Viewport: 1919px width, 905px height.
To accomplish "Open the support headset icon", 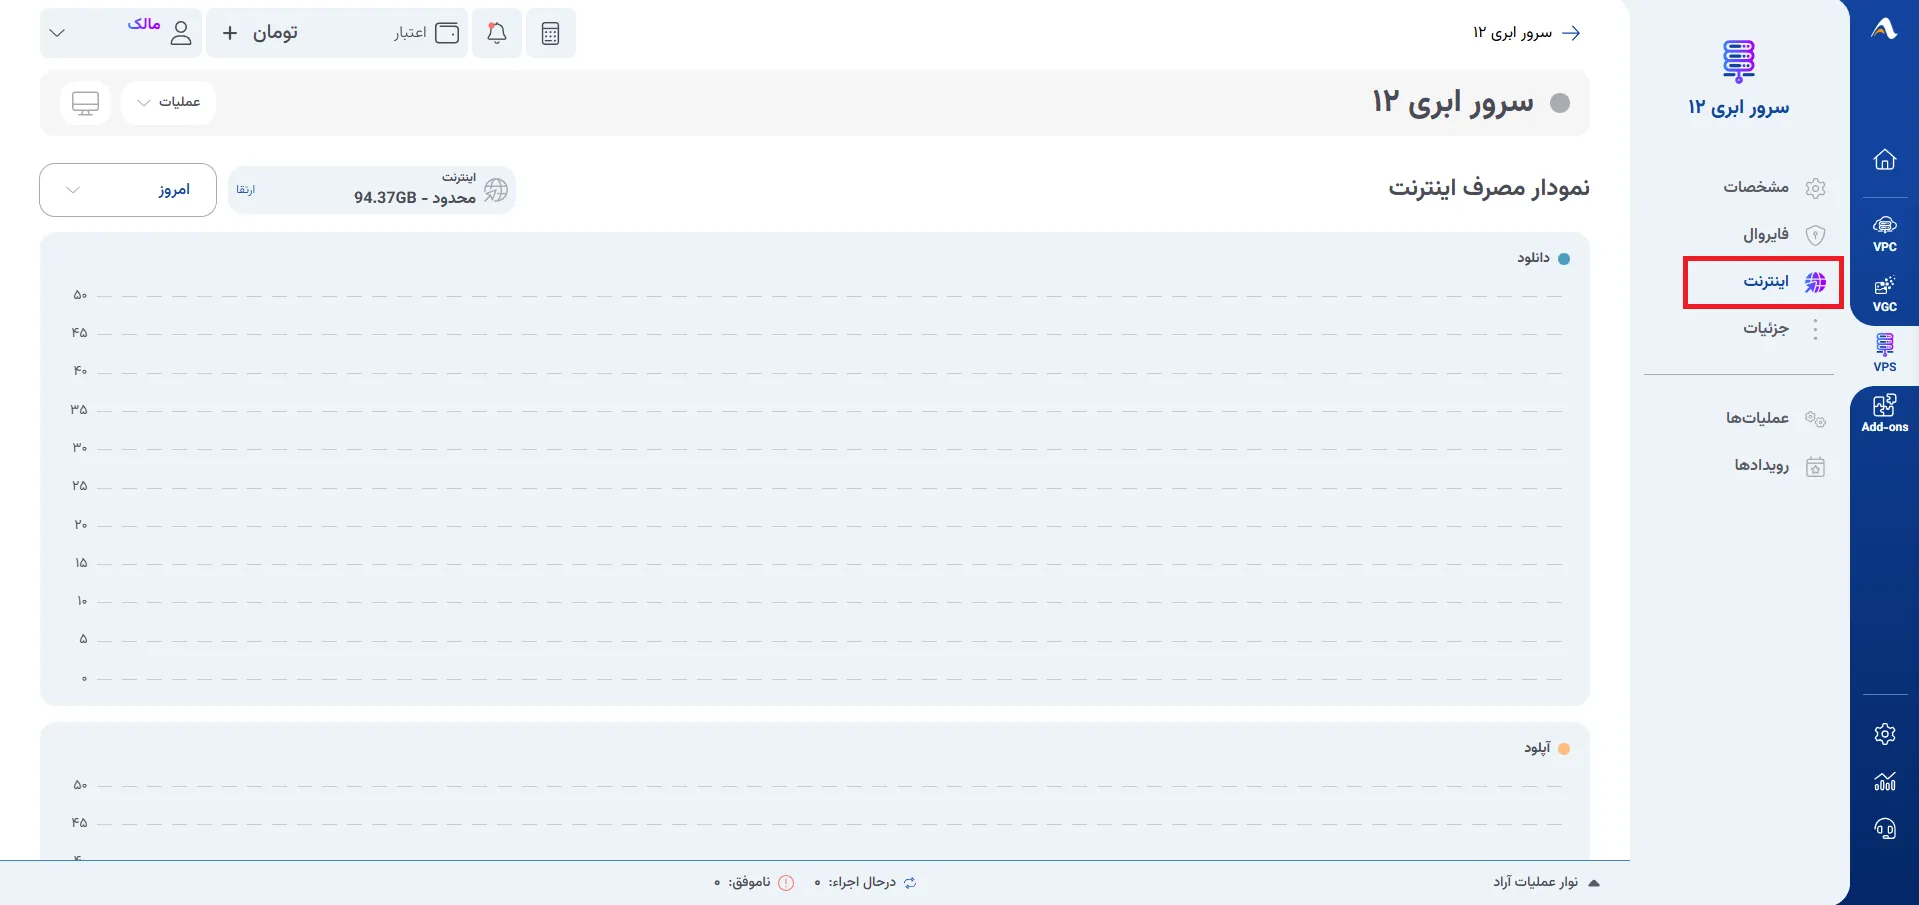I will click(1885, 829).
